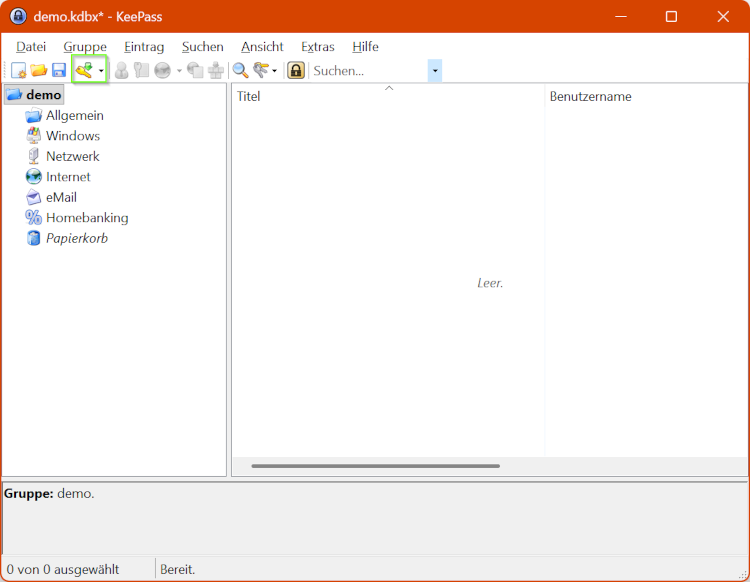Select the Homebanking group
Viewport: 750px width, 582px height.
(x=87, y=218)
